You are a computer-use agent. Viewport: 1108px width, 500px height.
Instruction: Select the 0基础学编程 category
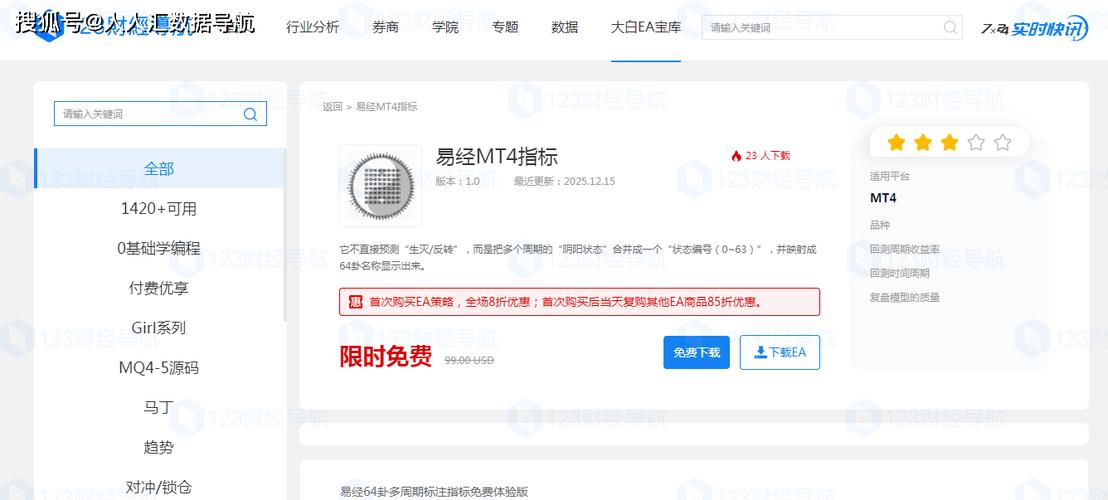[159, 249]
